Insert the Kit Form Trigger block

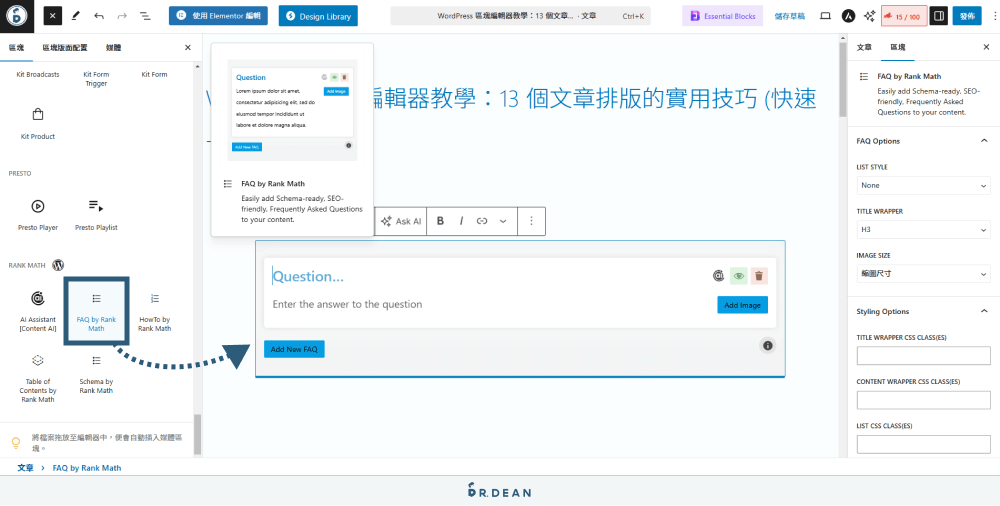pyautogui.click(x=96, y=78)
